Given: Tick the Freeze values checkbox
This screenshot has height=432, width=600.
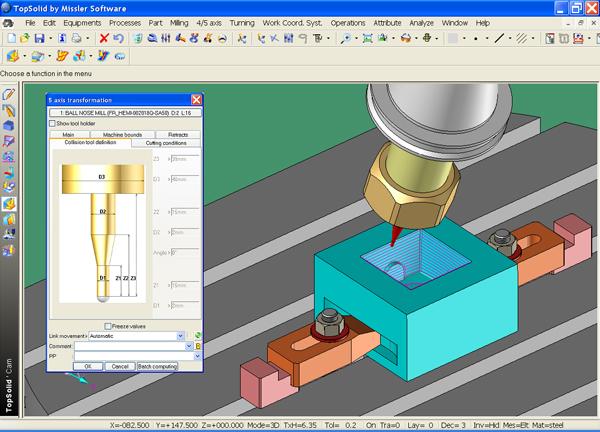Looking at the screenshot, I should 108,326.
